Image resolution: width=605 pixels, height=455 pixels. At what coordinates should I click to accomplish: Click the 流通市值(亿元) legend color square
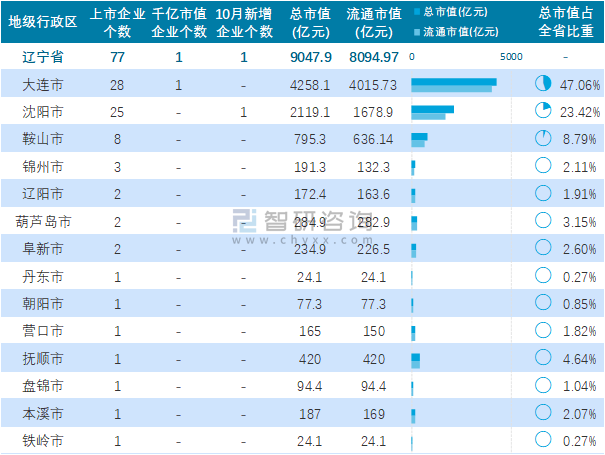417,31
